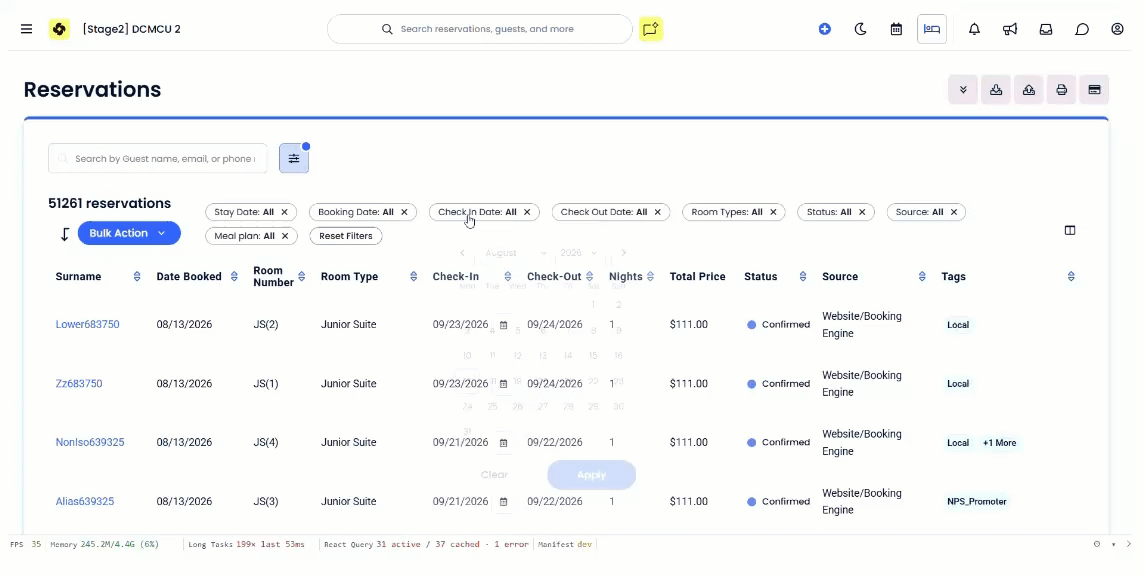Click the blue plus add icon
Screen dimensions: 1144x576
tap(824, 29)
